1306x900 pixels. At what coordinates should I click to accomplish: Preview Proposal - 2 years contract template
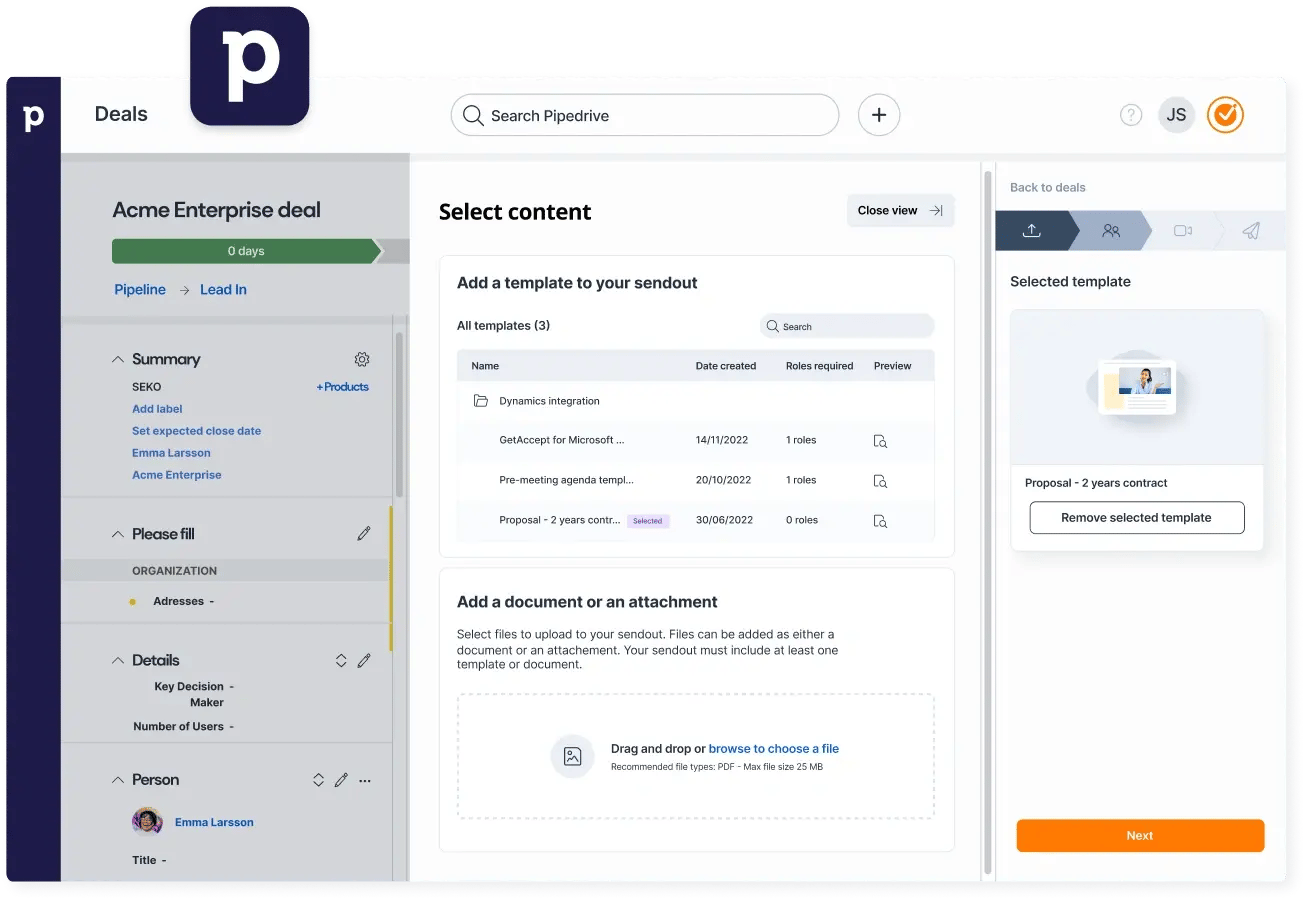pyautogui.click(x=880, y=521)
